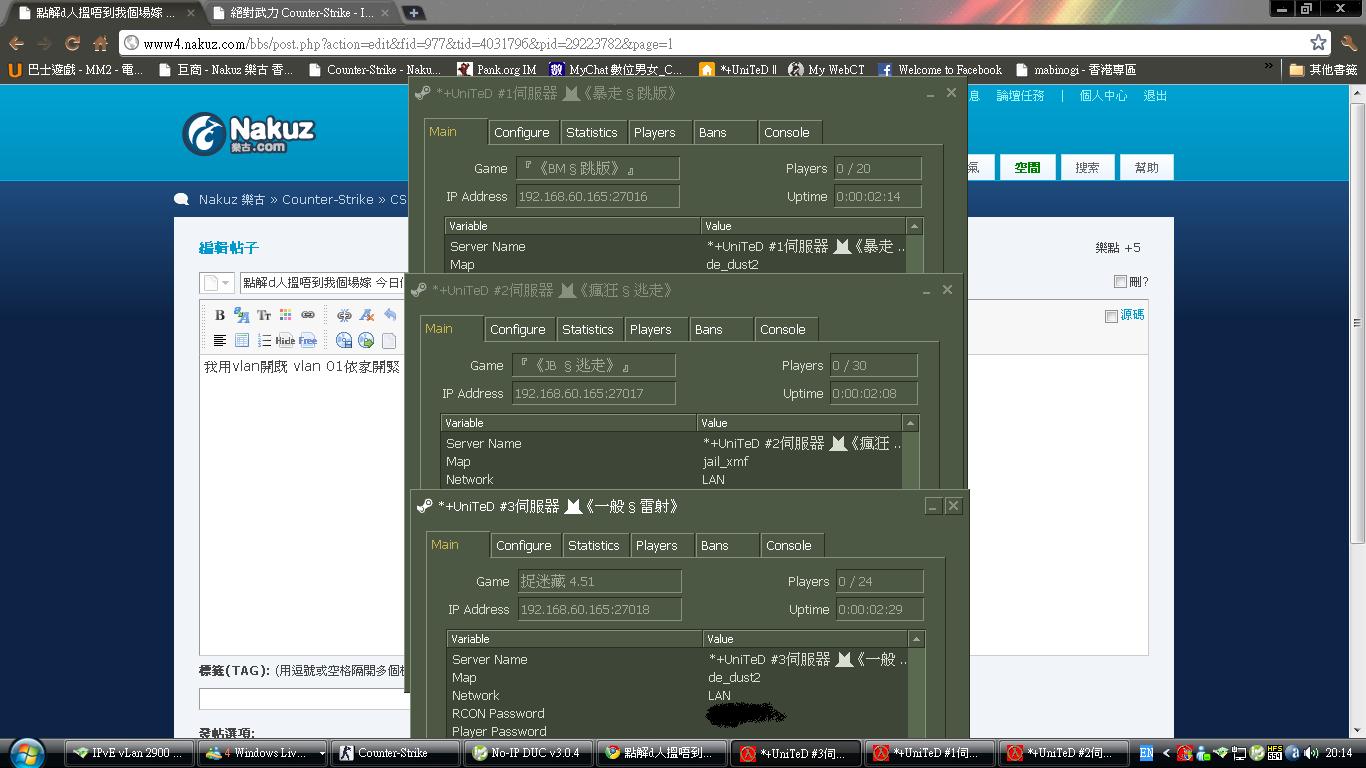Open Players tab in server #2 window

(650, 329)
